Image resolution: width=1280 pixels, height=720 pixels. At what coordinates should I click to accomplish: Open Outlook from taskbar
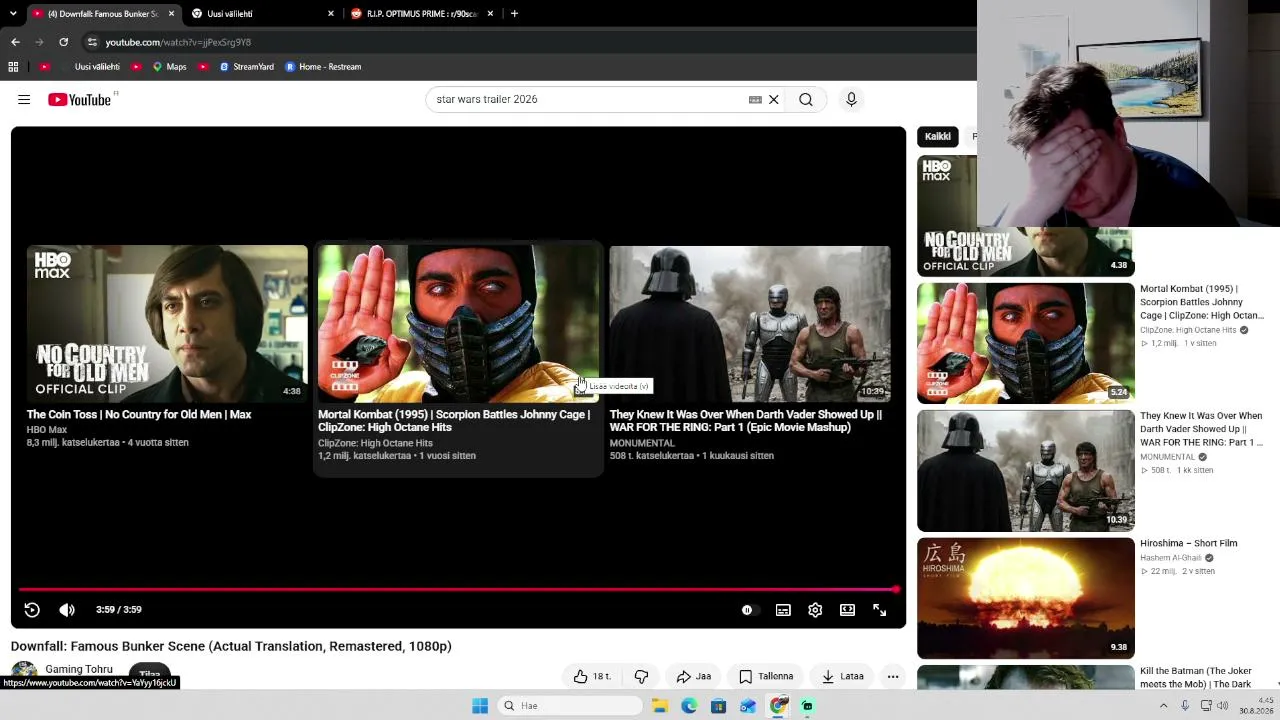748,706
